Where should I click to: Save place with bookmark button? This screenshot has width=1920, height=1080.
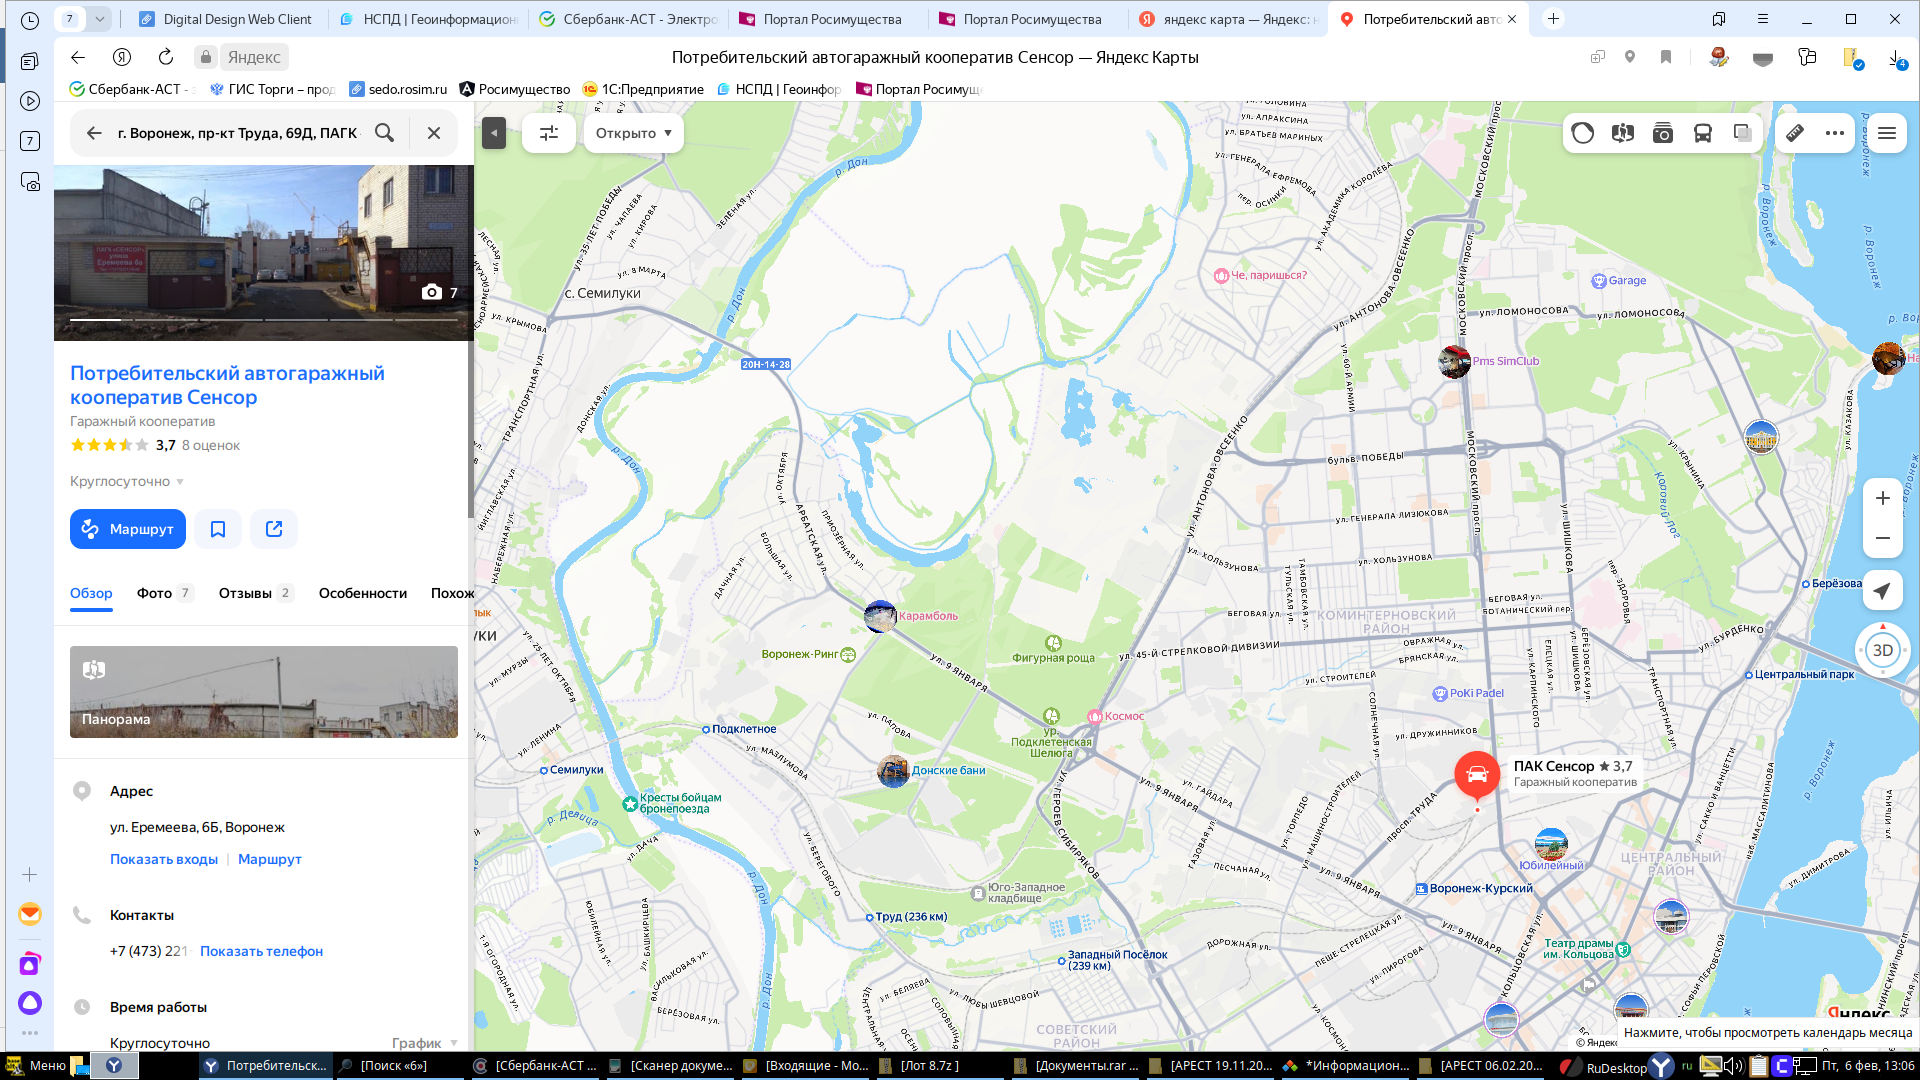point(218,529)
